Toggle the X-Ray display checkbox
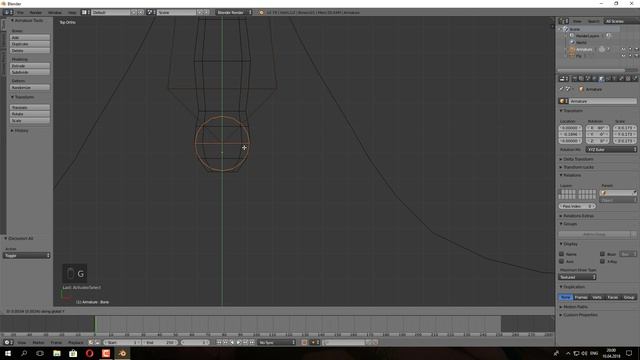This screenshot has height=360, width=640. (602, 261)
